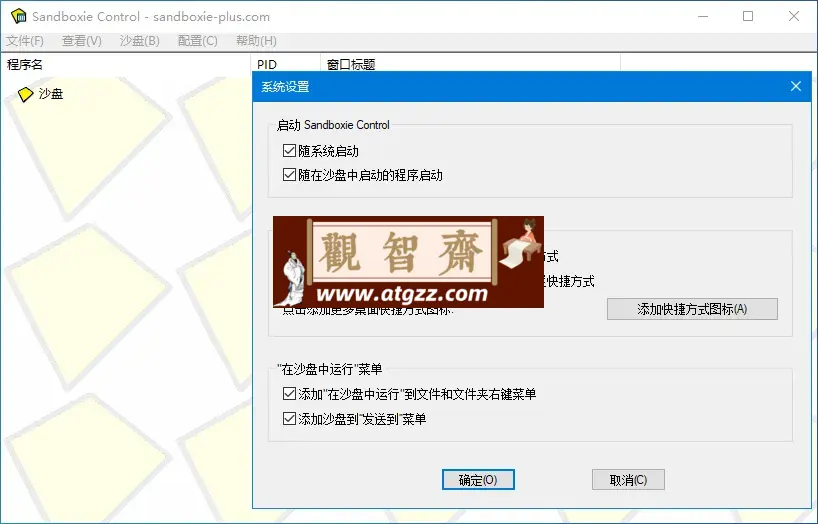Image resolution: width=818 pixels, height=524 pixels.
Task: Click the 添加快捷方式图标(A) button
Action: [x=692, y=309]
